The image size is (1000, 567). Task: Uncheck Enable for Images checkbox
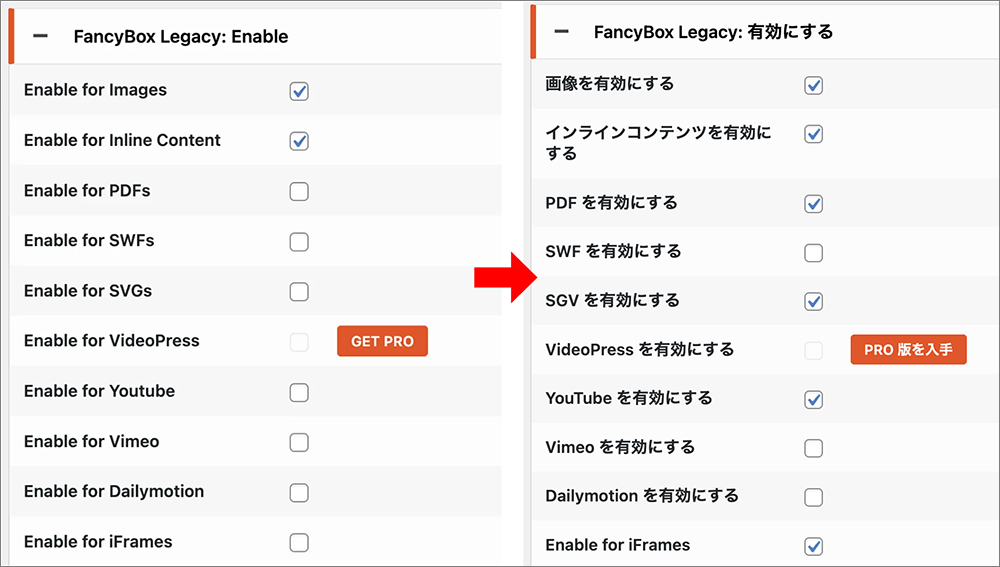tap(299, 91)
